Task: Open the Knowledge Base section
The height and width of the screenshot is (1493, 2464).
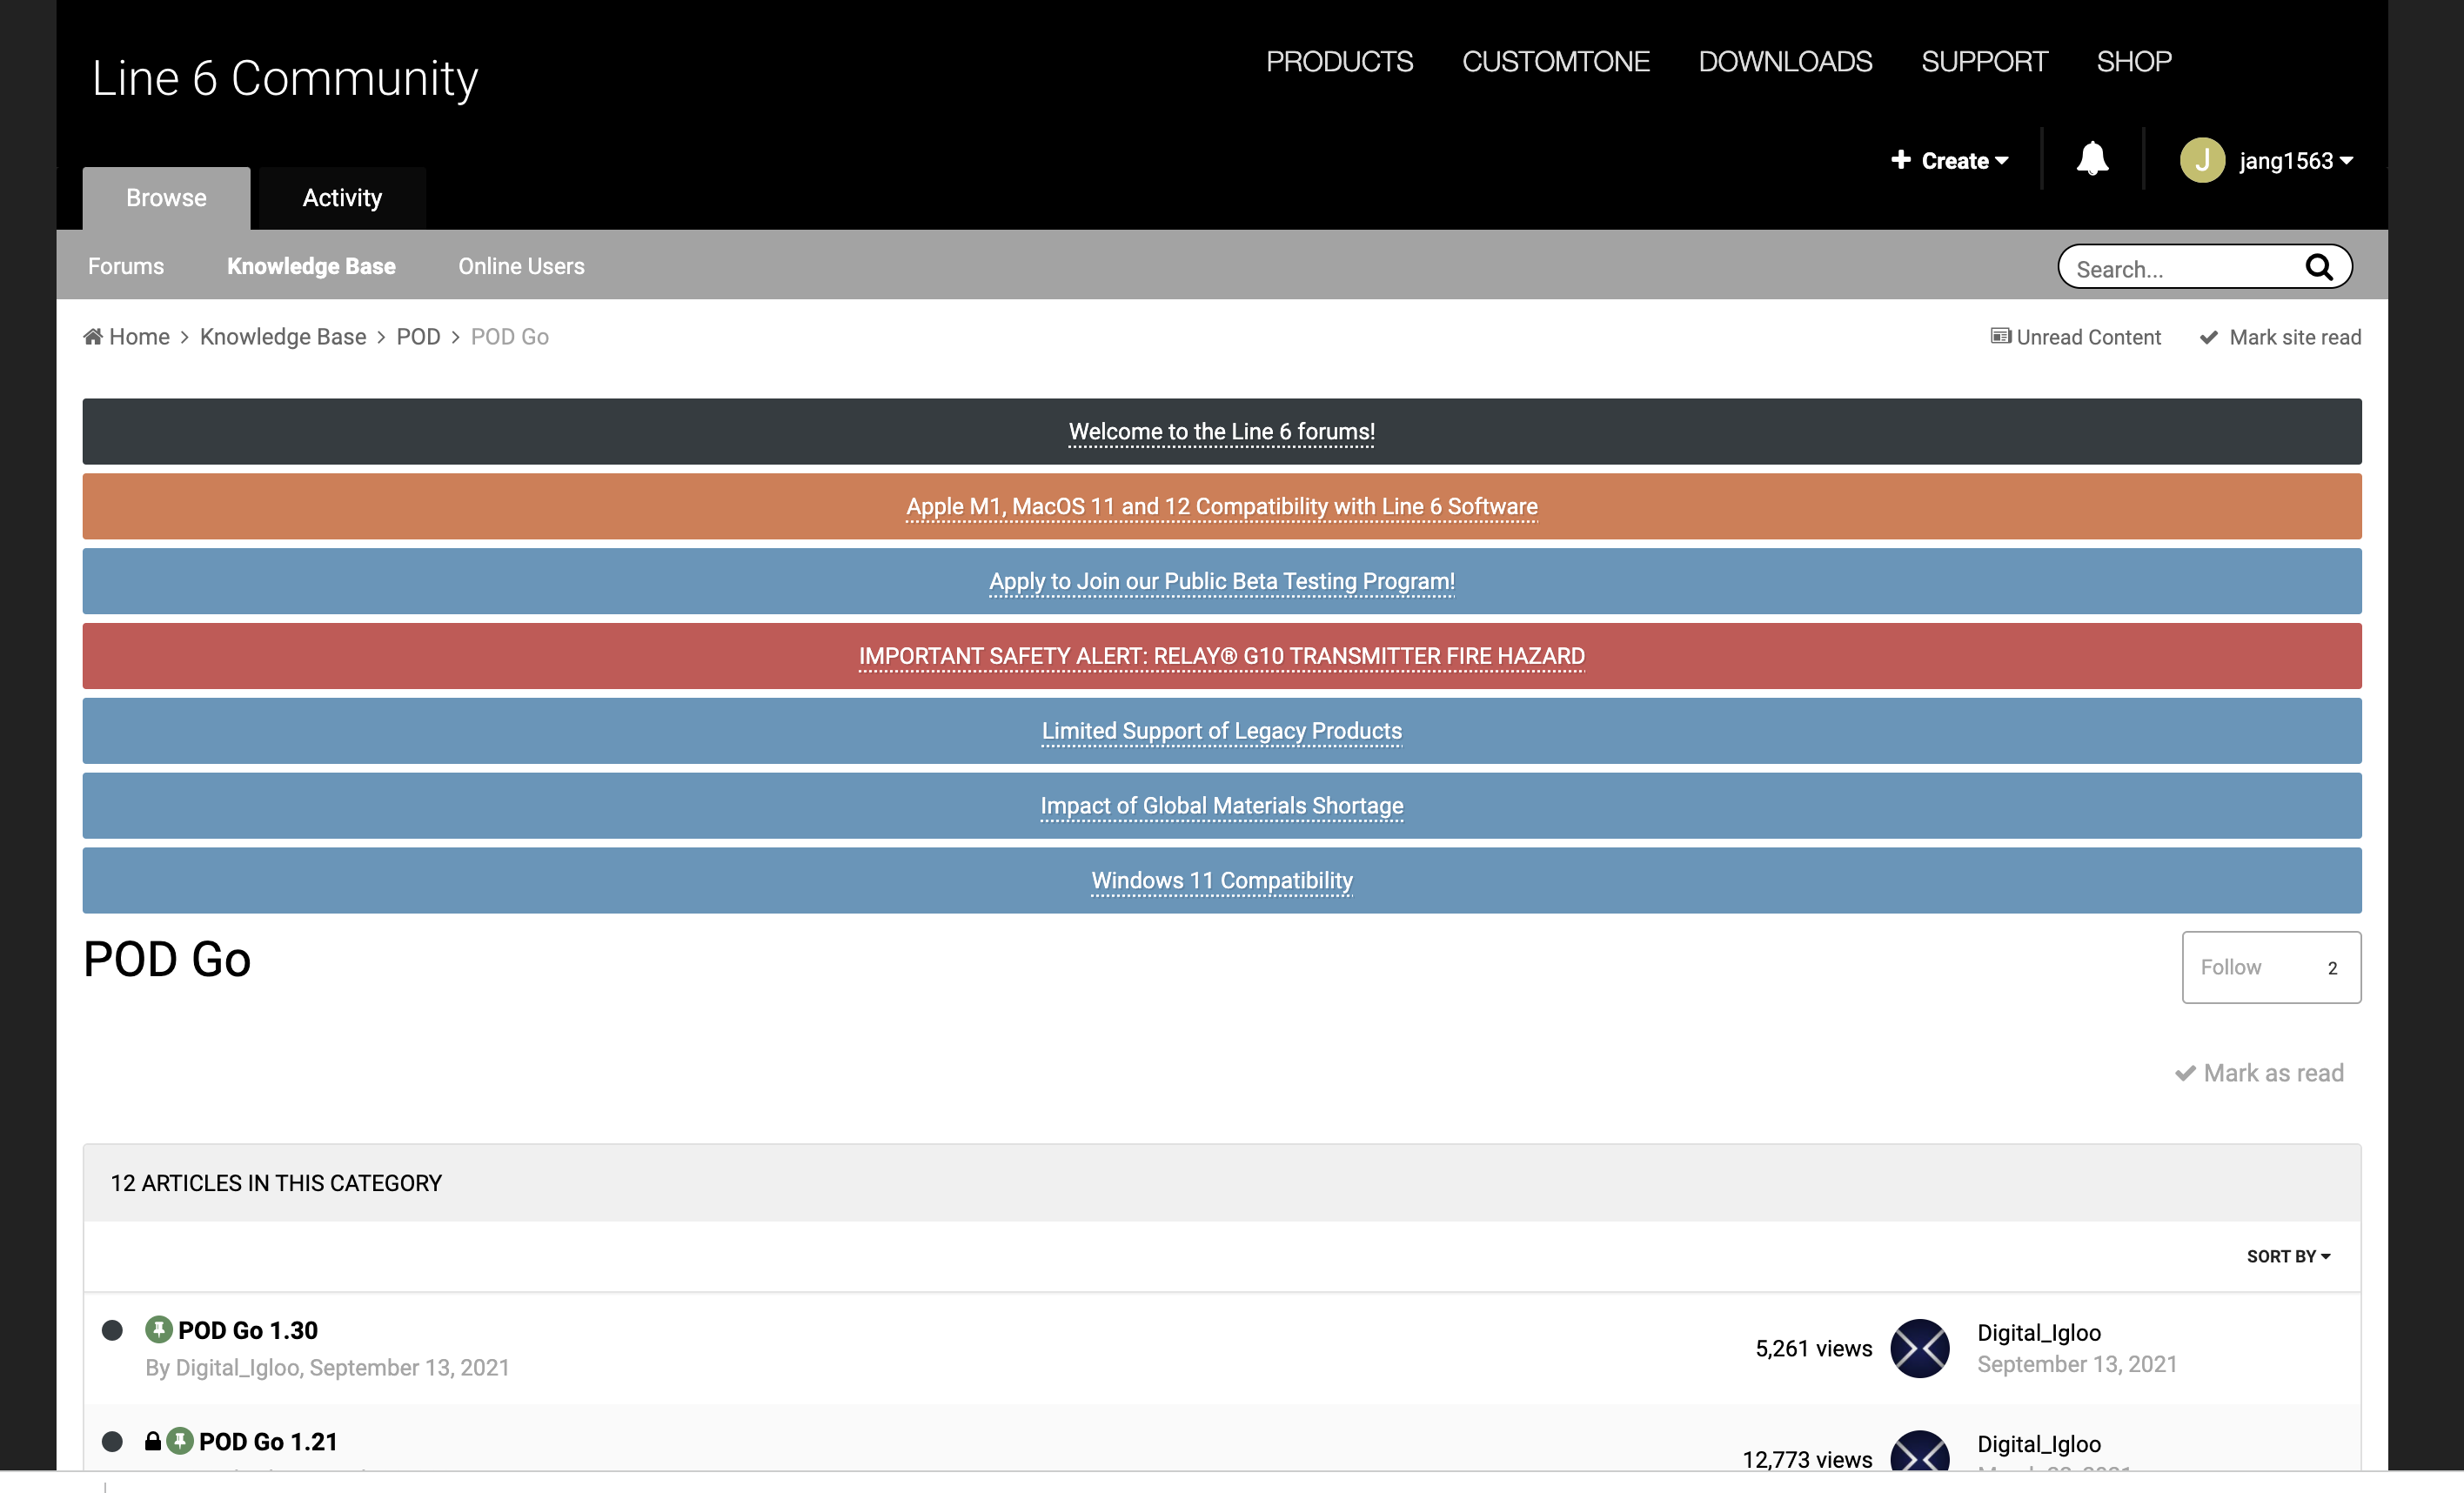Action: tap(311, 266)
